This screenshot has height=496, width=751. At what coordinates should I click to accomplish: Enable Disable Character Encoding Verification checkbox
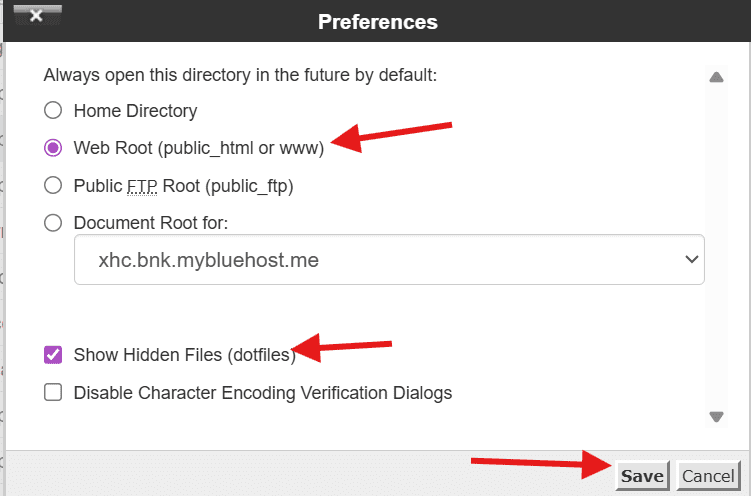(x=53, y=393)
